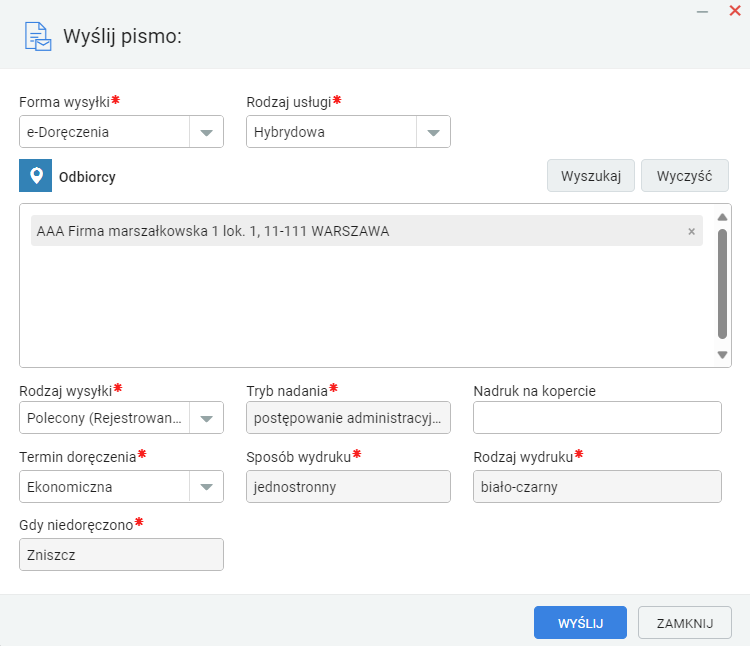Expand the Termin doręczenia dropdown
Screen dimensions: 750x646
click(x=206, y=487)
